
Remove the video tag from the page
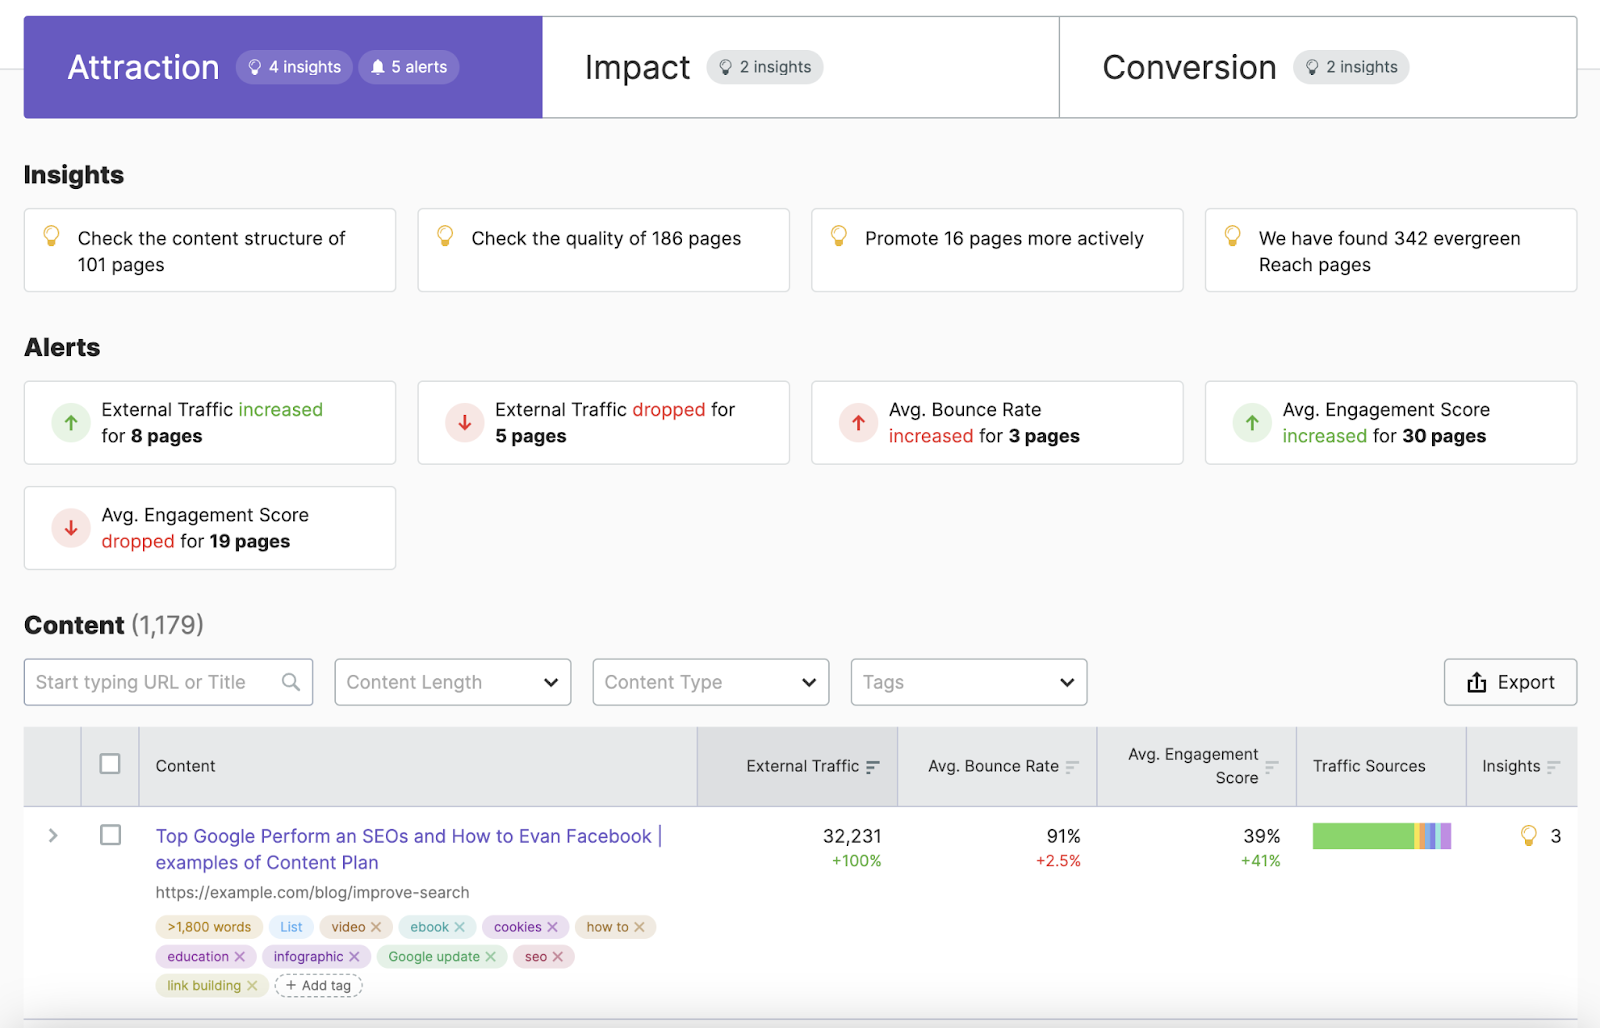(378, 927)
